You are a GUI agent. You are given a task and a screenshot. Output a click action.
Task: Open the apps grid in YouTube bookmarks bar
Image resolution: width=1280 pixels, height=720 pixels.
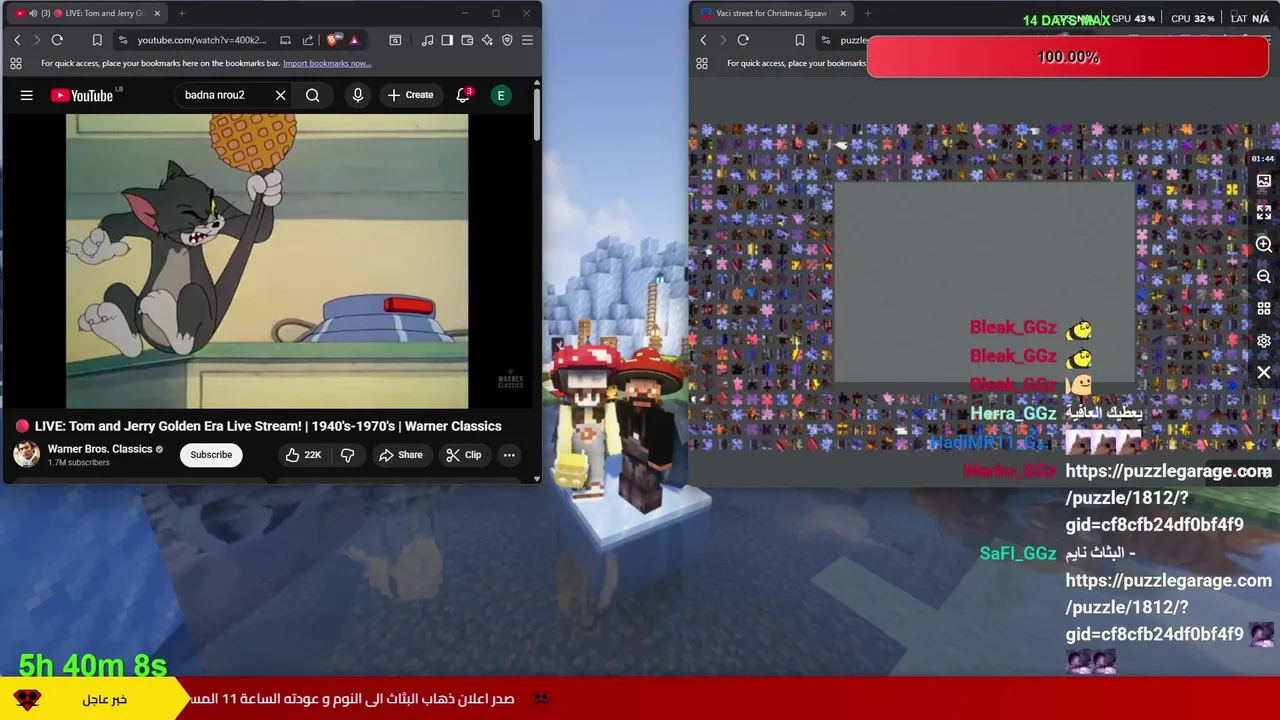[x=16, y=63]
